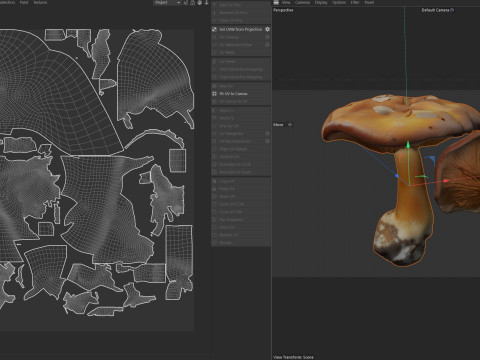Screen dimensions: 480x360
Task: Run Set UVW from Projection command
Action: [241, 29]
